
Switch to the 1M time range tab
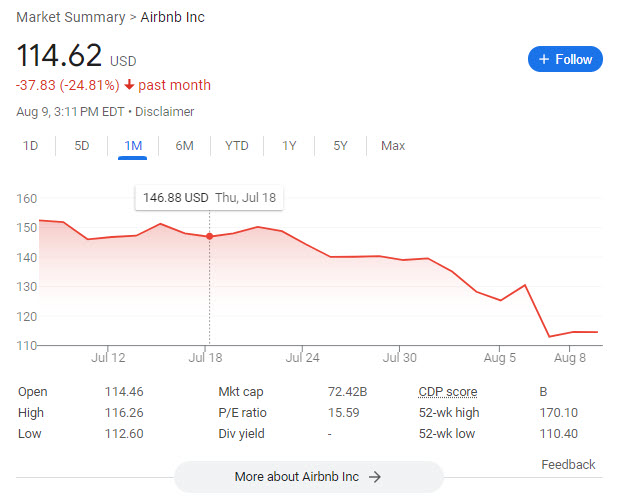(x=133, y=146)
